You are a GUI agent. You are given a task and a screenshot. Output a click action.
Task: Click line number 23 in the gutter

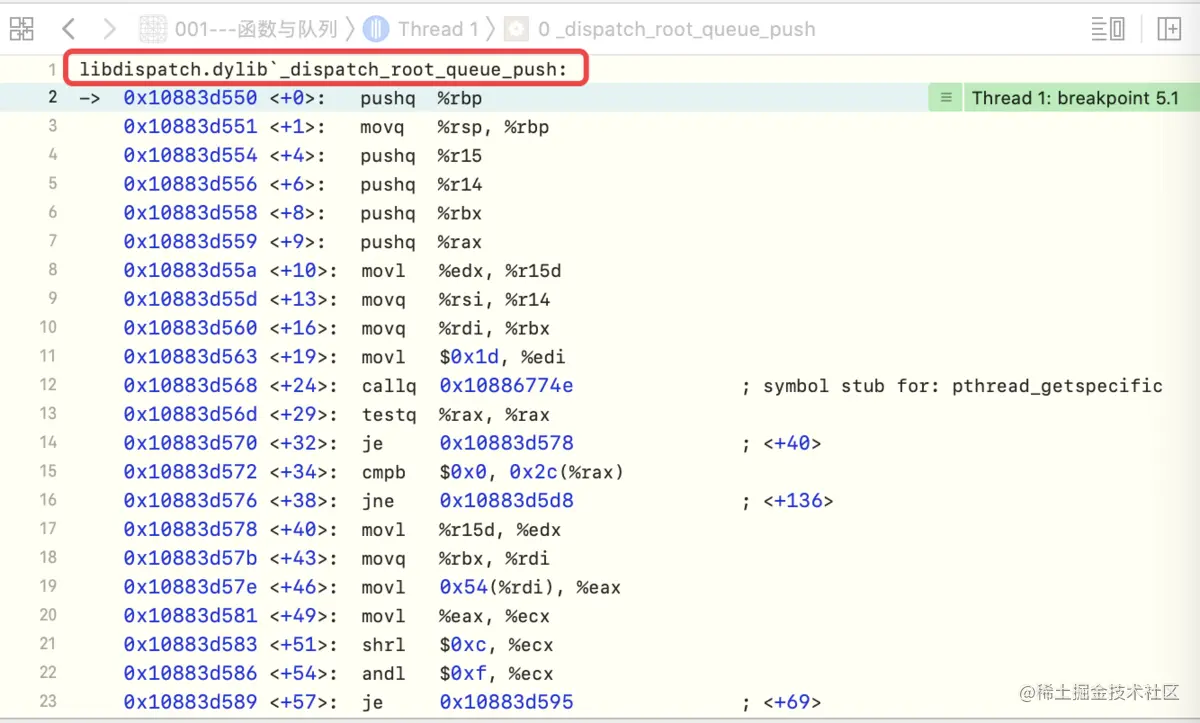tap(48, 701)
